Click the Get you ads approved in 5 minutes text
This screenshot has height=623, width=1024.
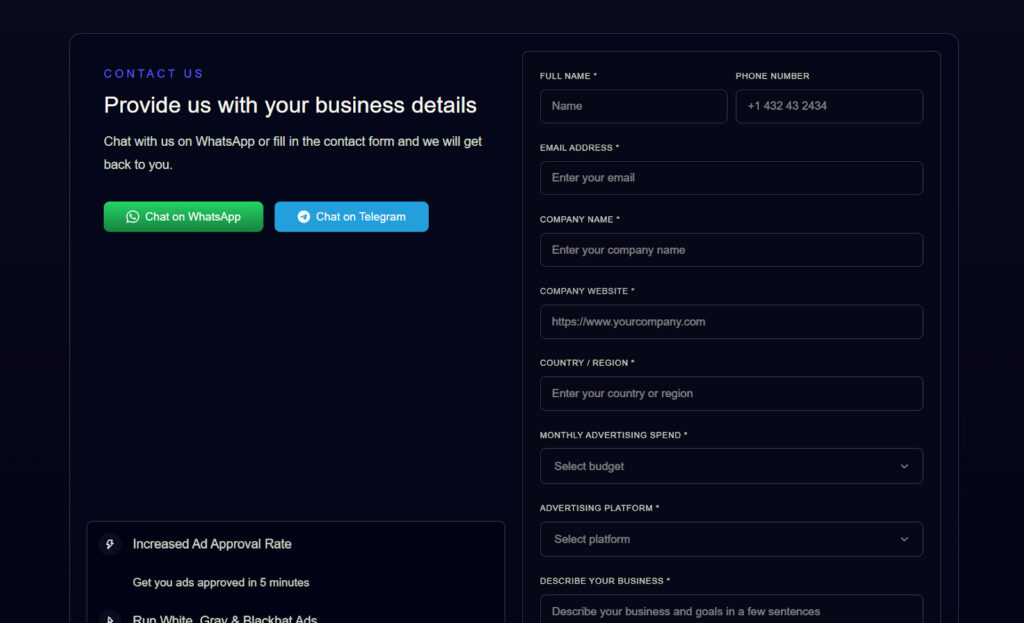[221, 583]
